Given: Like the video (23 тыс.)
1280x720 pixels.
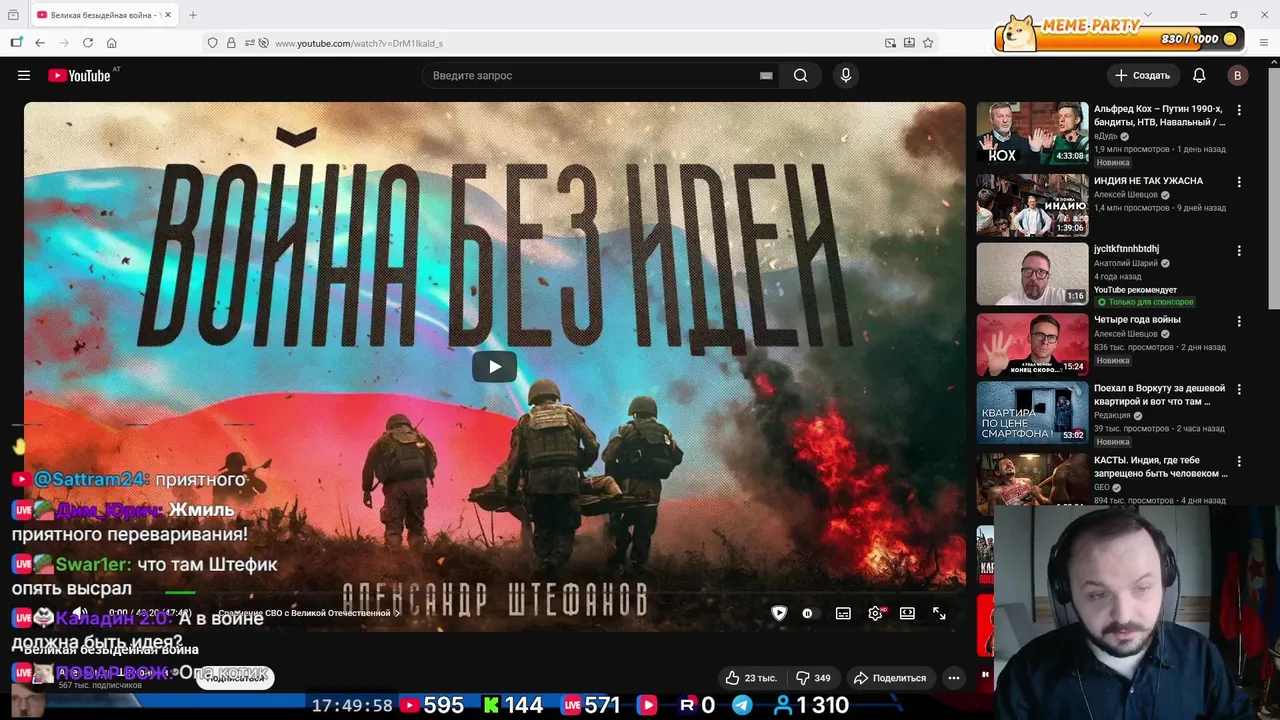Looking at the screenshot, I should (x=751, y=678).
